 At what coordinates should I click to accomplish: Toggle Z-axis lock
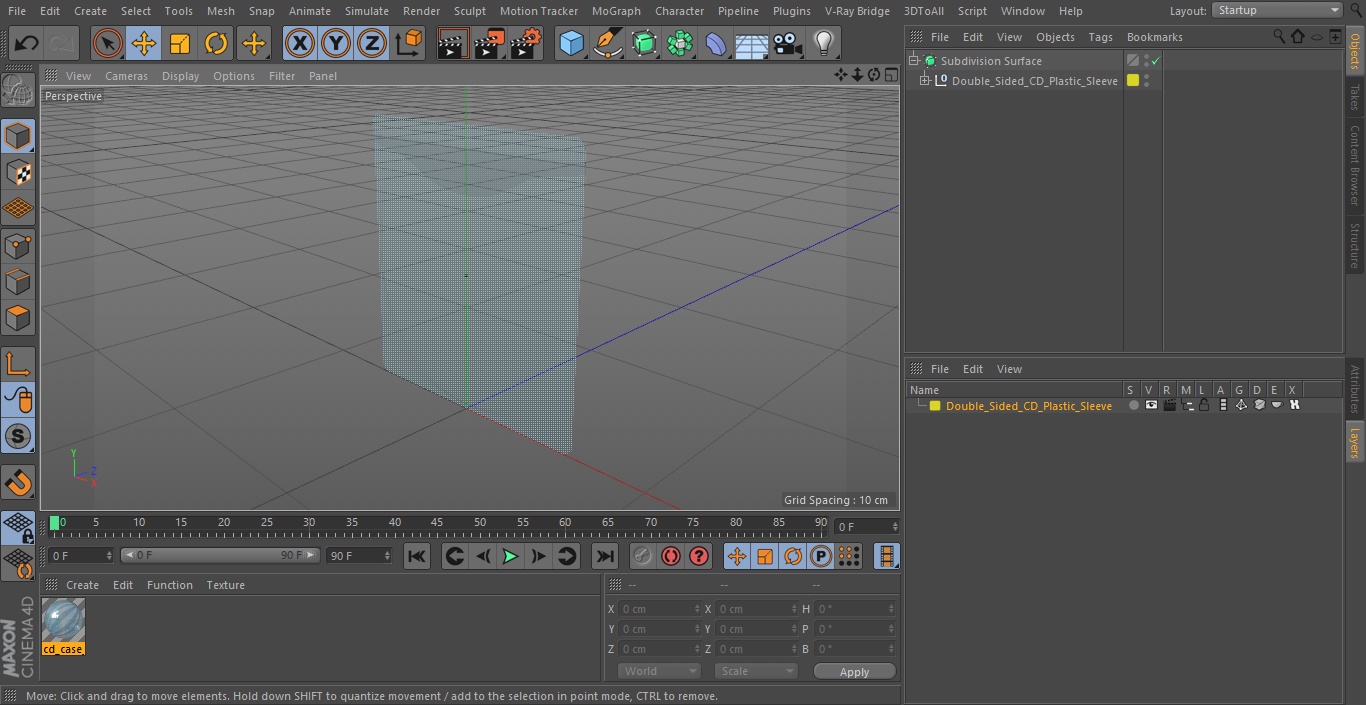pyautogui.click(x=372, y=43)
